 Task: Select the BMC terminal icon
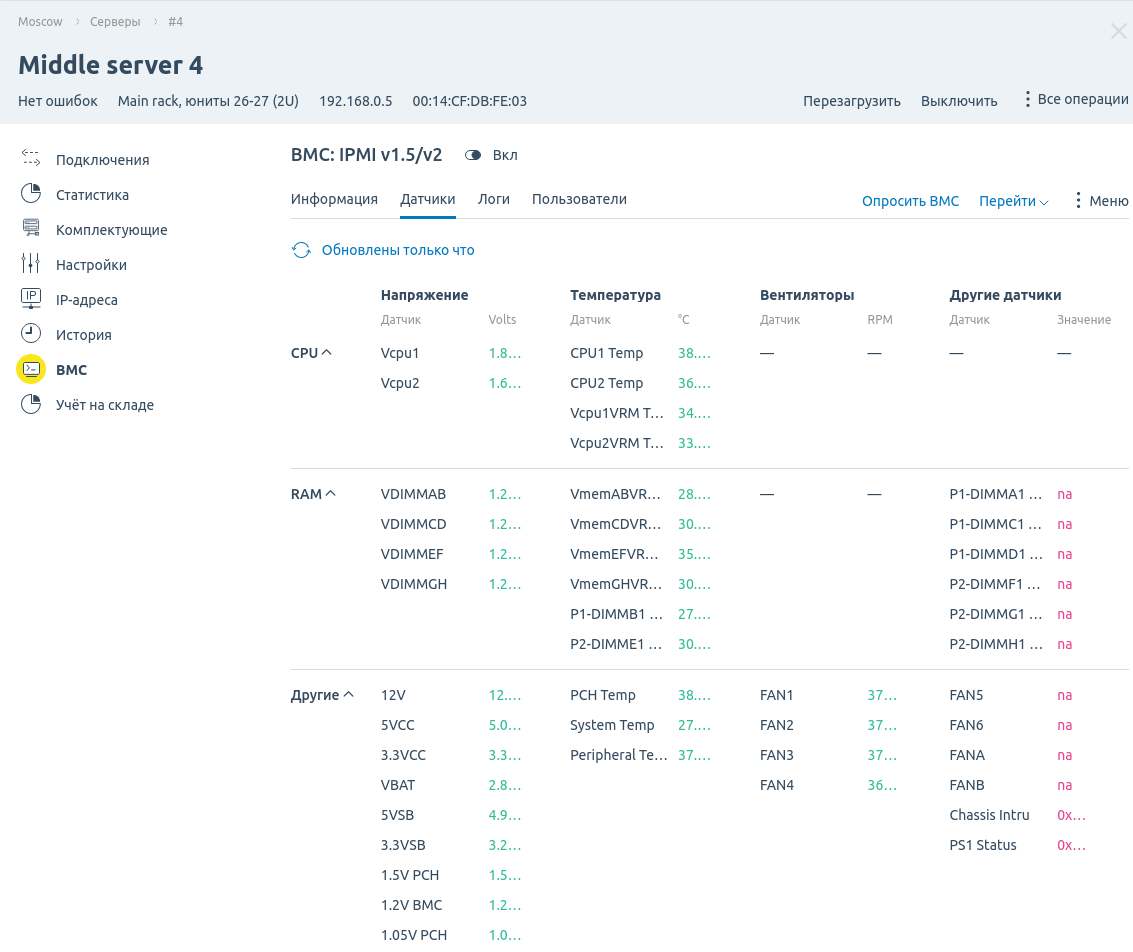pyautogui.click(x=31, y=369)
